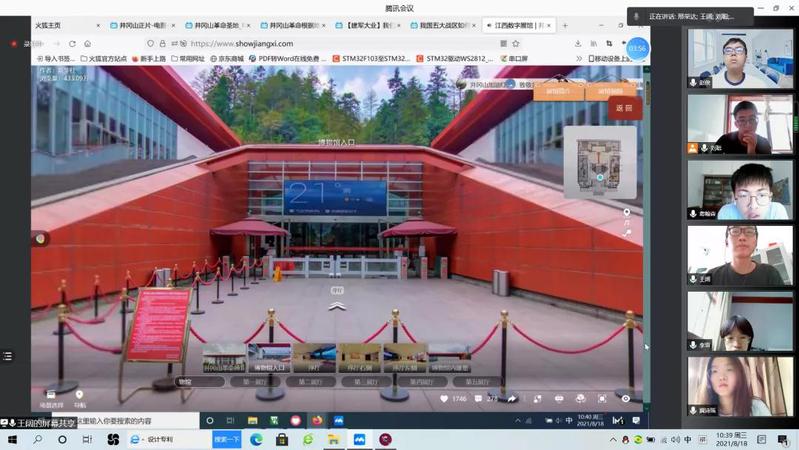Toggle the eye visibility icon in panorama toolbar
The image size is (799, 450).
[626, 399]
